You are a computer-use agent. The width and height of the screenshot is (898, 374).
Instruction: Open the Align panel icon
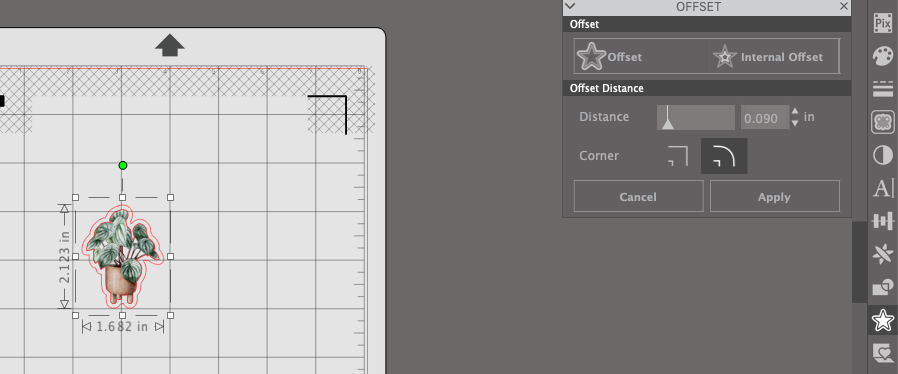click(883, 221)
